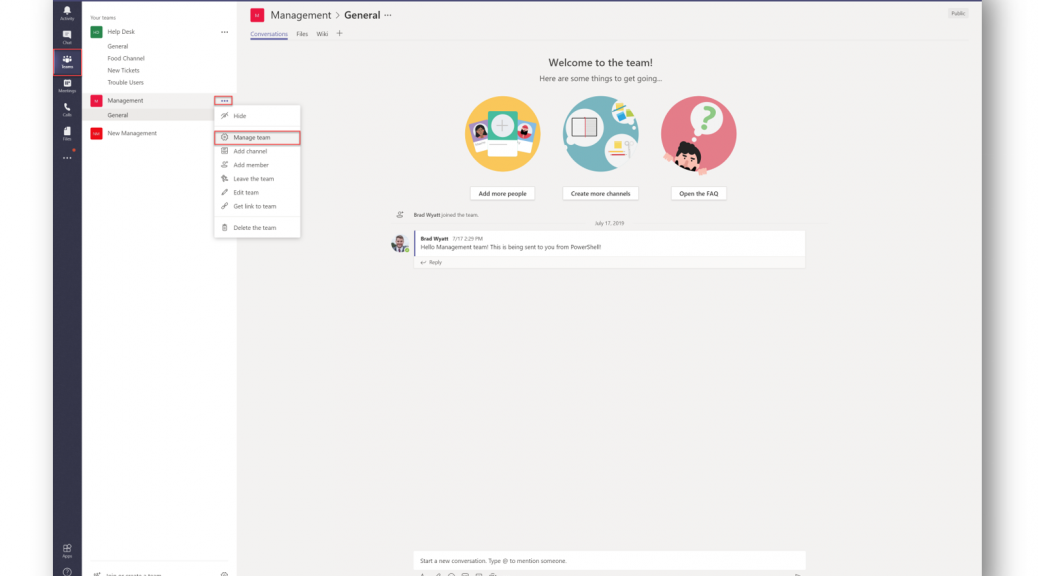Click the sender name Brad Wyatt
The width and height of the screenshot is (1038, 576).
pyautogui.click(x=434, y=239)
